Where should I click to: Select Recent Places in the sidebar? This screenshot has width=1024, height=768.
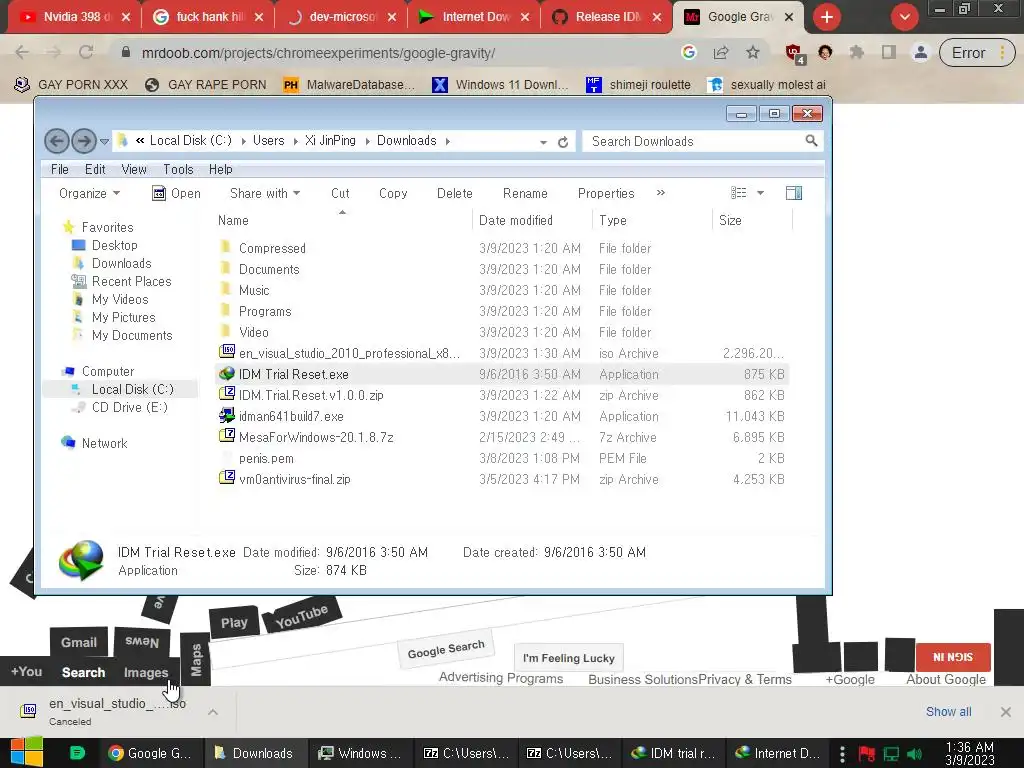coord(121,281)
